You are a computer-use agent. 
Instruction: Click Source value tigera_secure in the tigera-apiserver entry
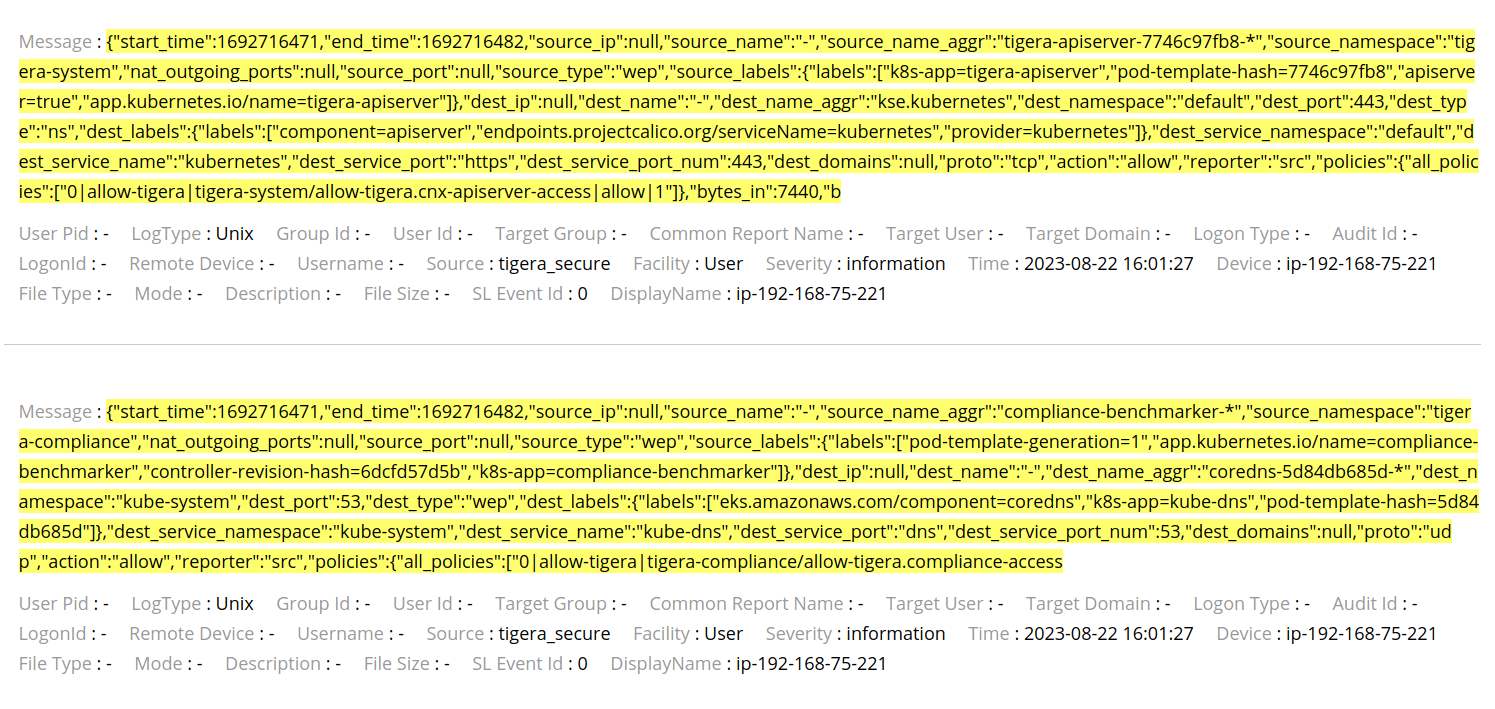[554, 264]
